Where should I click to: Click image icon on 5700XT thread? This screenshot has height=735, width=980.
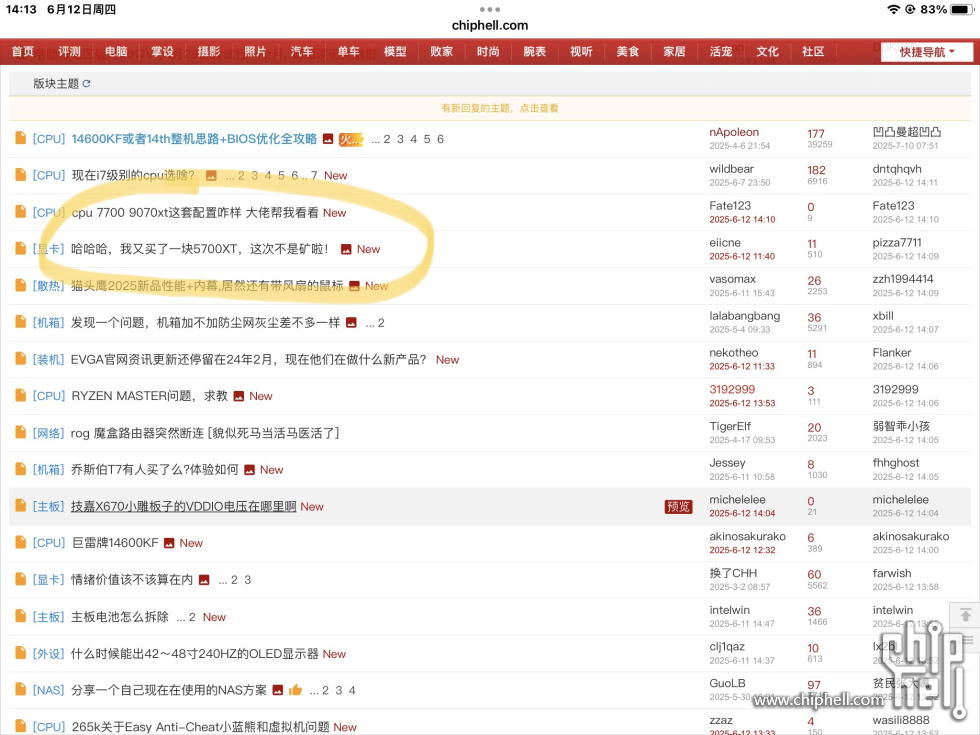pyautogui.click(x=346, y=249)
